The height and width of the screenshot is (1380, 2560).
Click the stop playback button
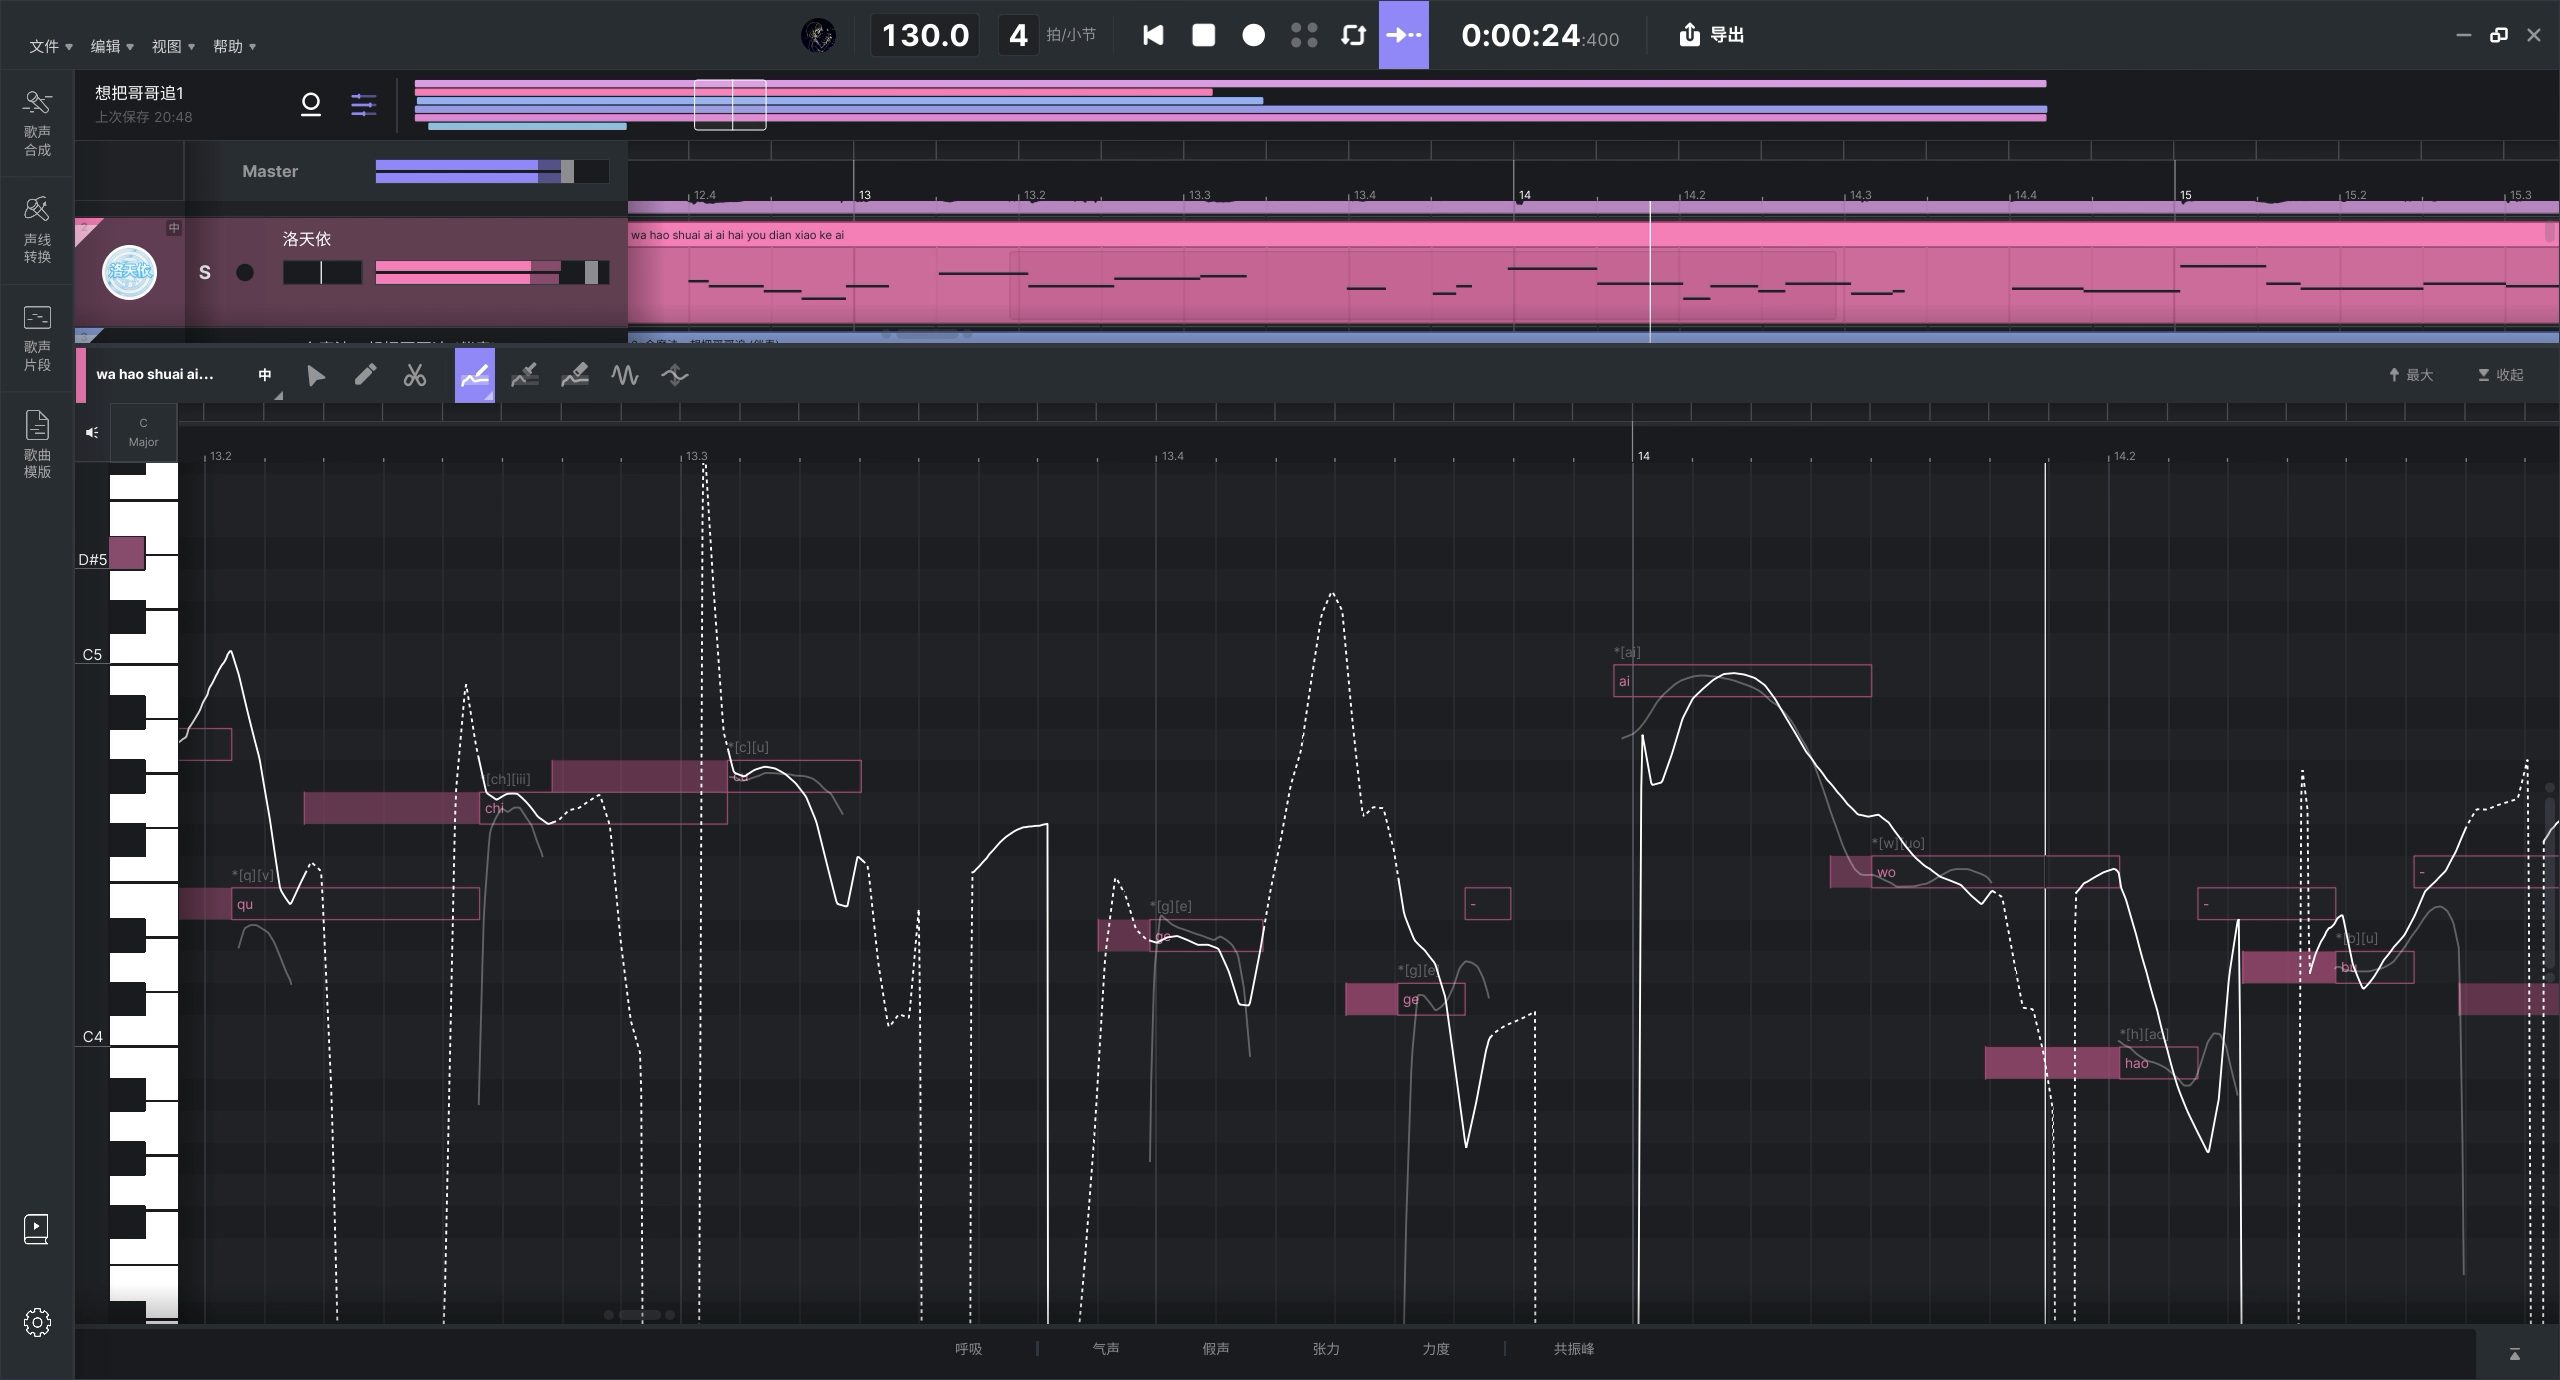(x=1203, y=35)
